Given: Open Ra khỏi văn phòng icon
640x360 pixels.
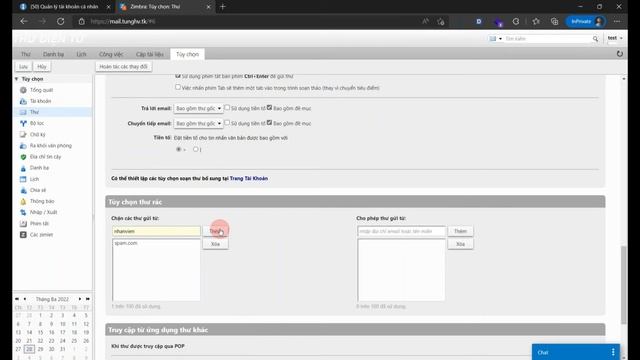Looking at the screenshot, I should (x=23, y=145).
